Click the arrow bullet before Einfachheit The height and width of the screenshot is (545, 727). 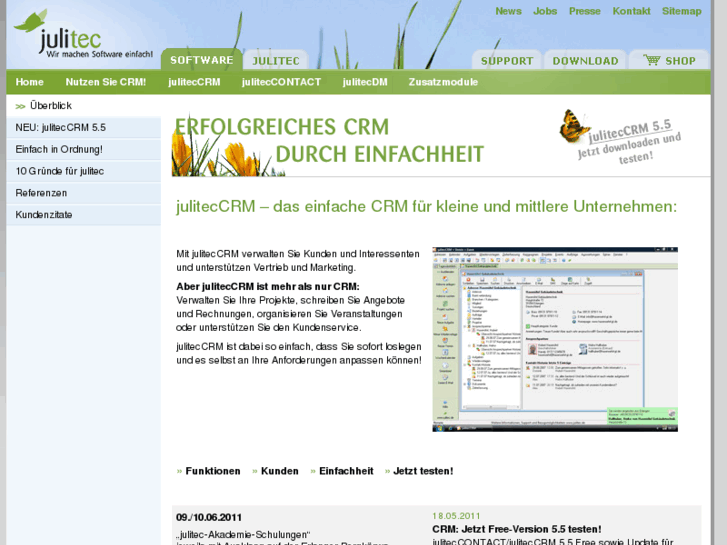313,471
